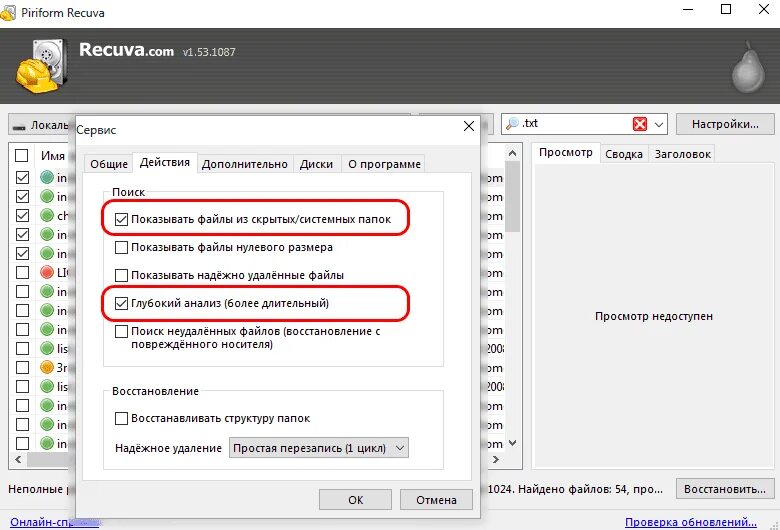Enable Поиск неудалённых файлов checkbox
The width and height of the screenshot is (780, 530).
(x=121, y=331)
